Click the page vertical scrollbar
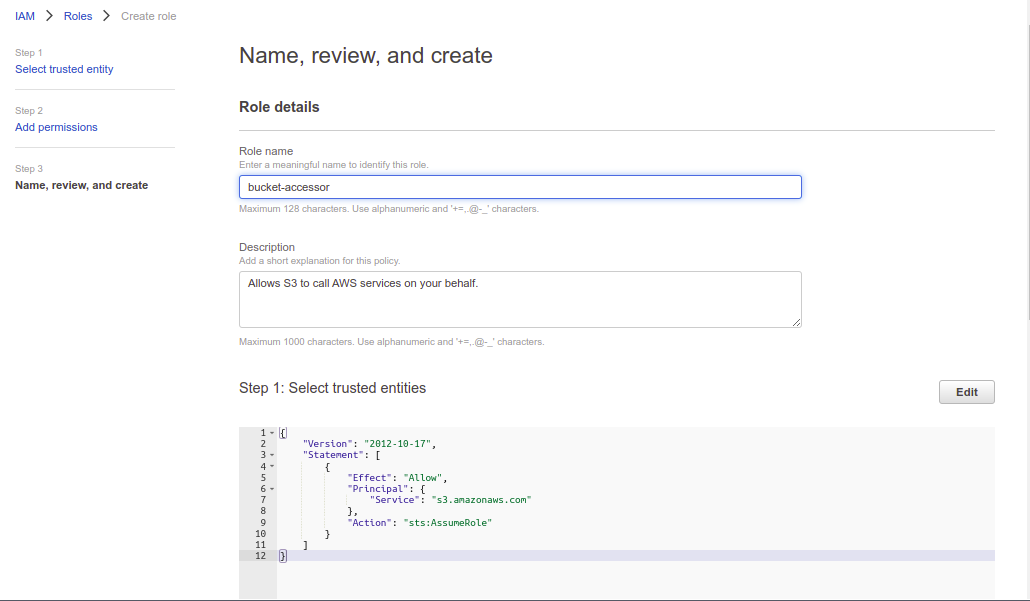The height and width of the screenshot is (601, 1030). [x=1025, y=200]
